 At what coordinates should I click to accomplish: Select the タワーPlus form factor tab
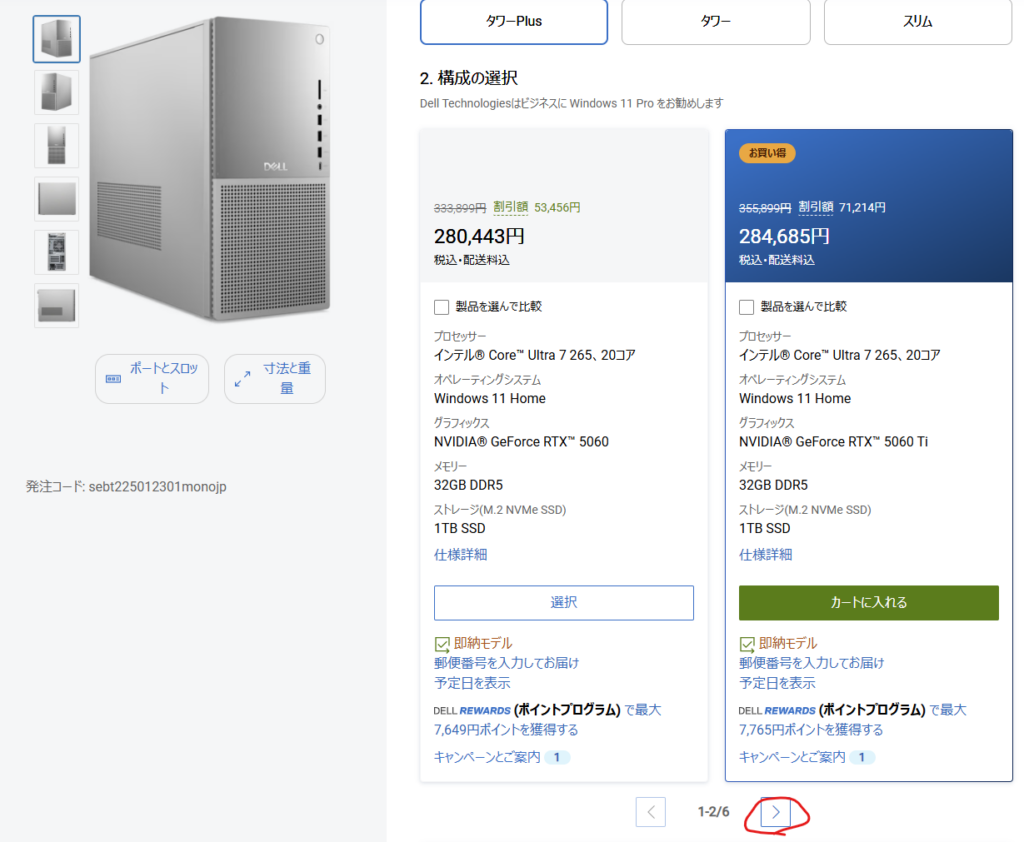click(x=514, y=22)
